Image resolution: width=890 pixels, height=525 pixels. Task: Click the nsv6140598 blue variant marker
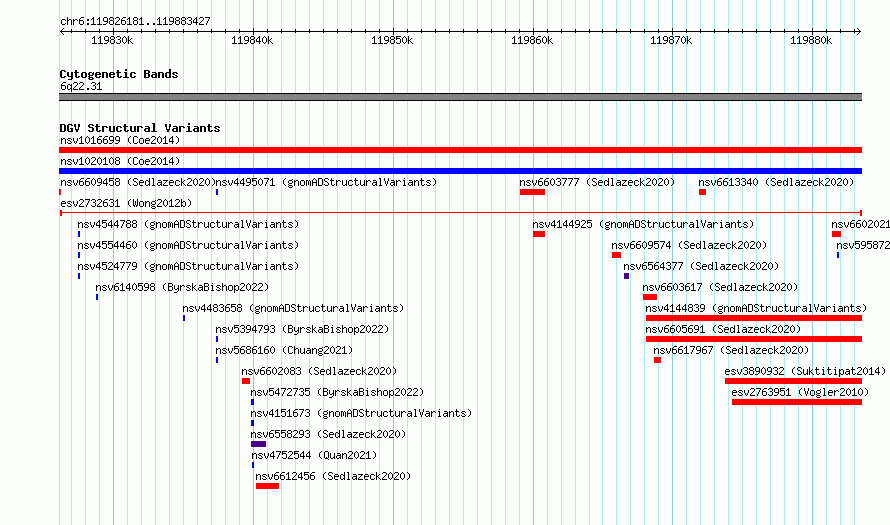point(97,297)
